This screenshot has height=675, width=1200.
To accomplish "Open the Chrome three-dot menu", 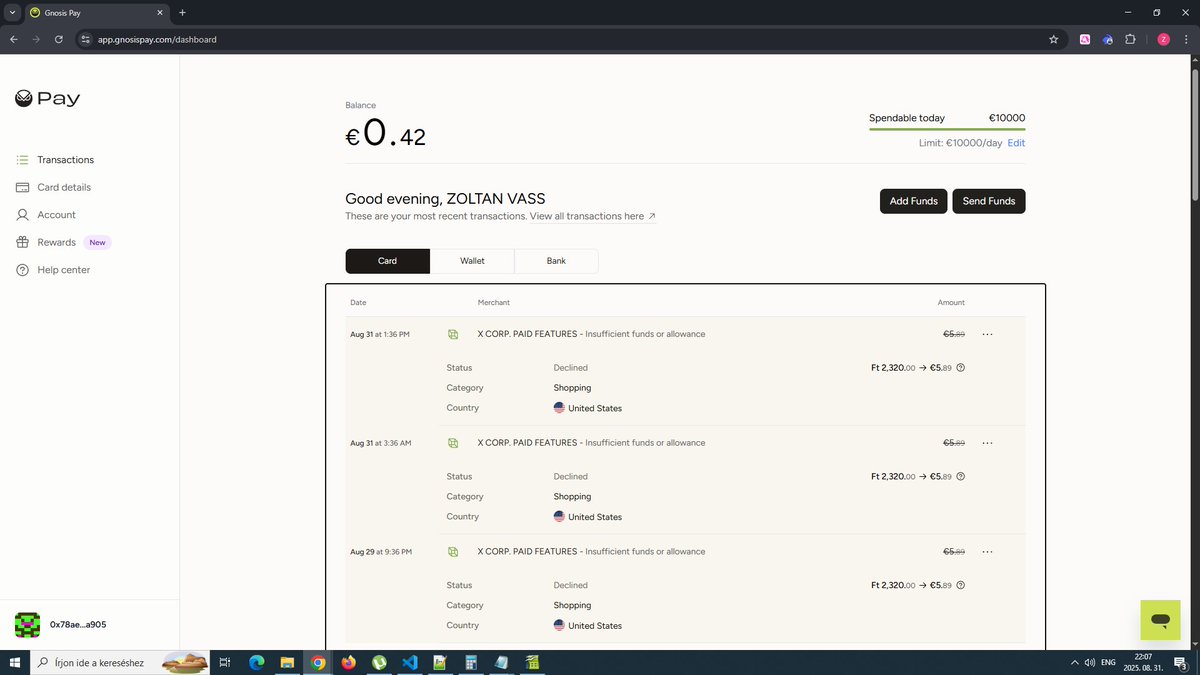I will point(1185,39).
